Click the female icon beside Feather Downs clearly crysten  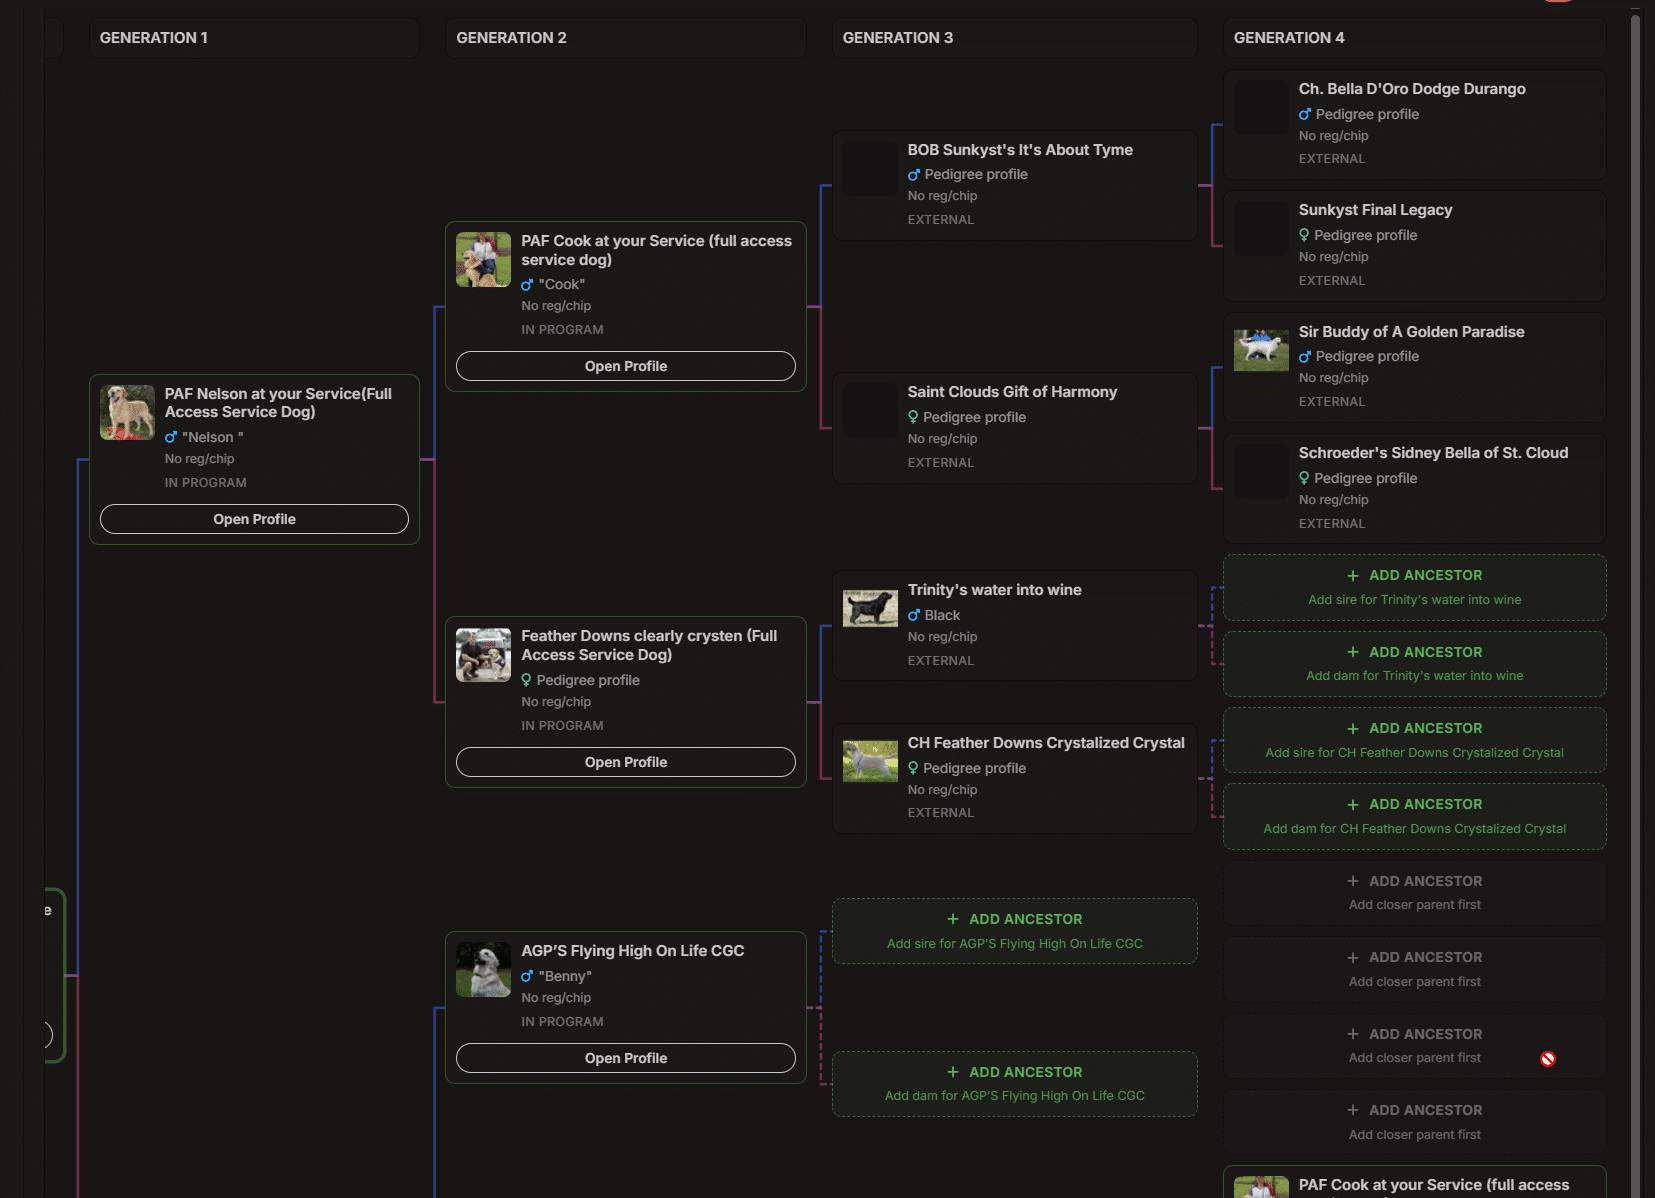(527, 680)
